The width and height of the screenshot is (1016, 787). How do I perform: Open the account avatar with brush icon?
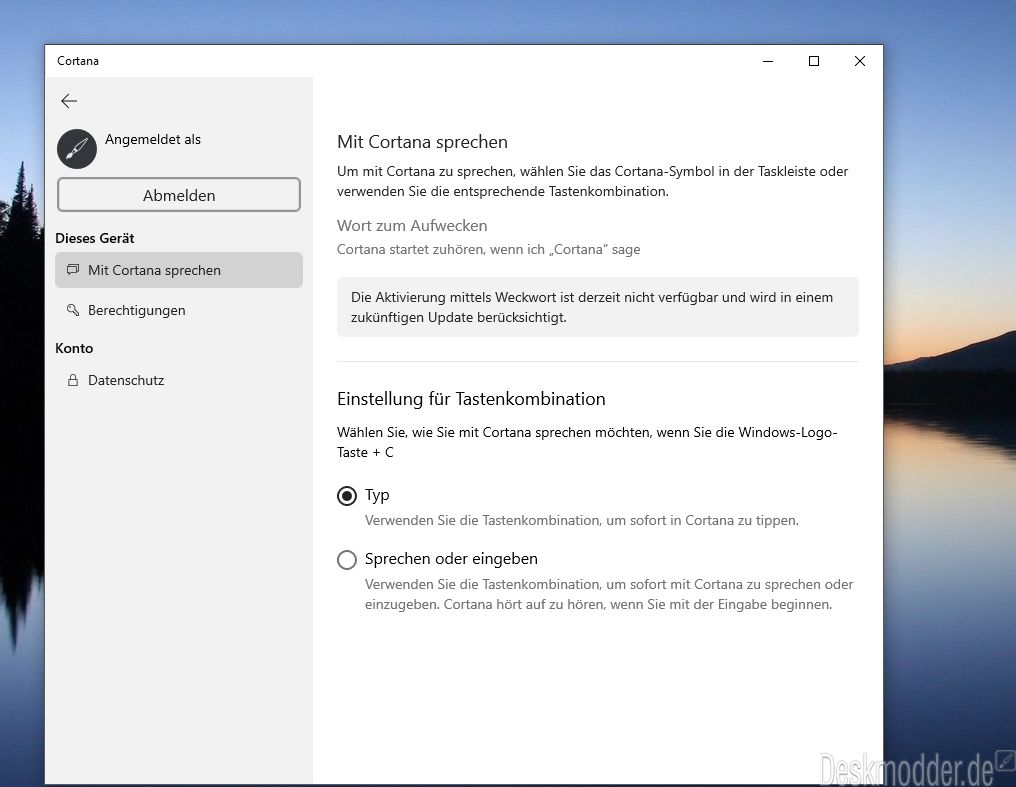(x=77, y=148)
